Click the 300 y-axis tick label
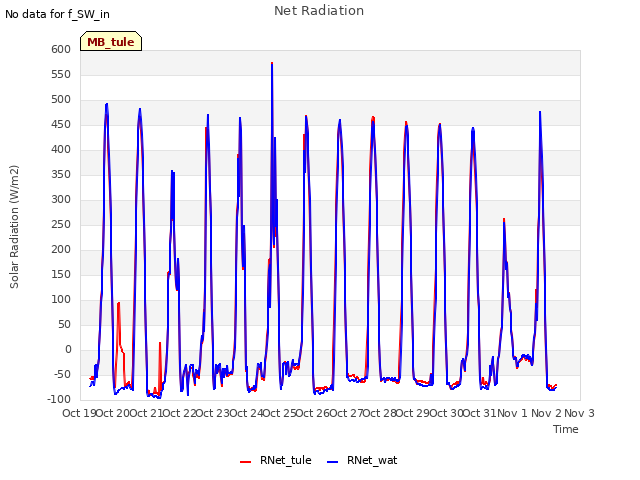The width and height of the screenshot is (640, 480). 61,200
